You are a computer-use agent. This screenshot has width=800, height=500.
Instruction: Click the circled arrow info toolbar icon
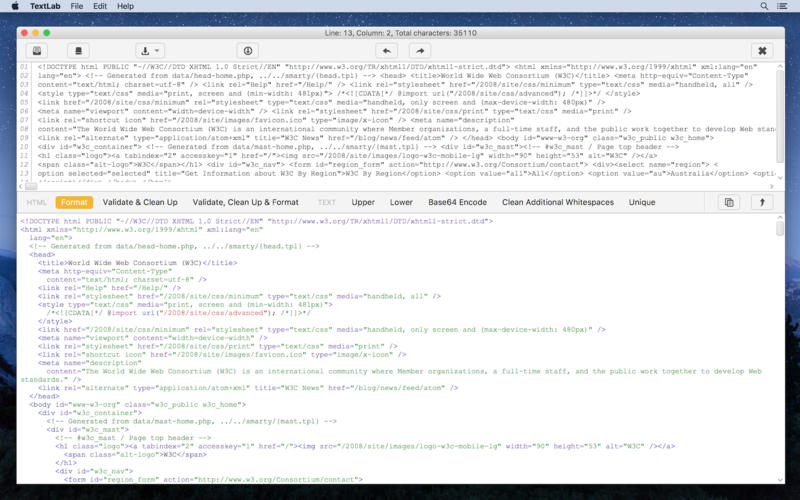click(x=247, y=51)
